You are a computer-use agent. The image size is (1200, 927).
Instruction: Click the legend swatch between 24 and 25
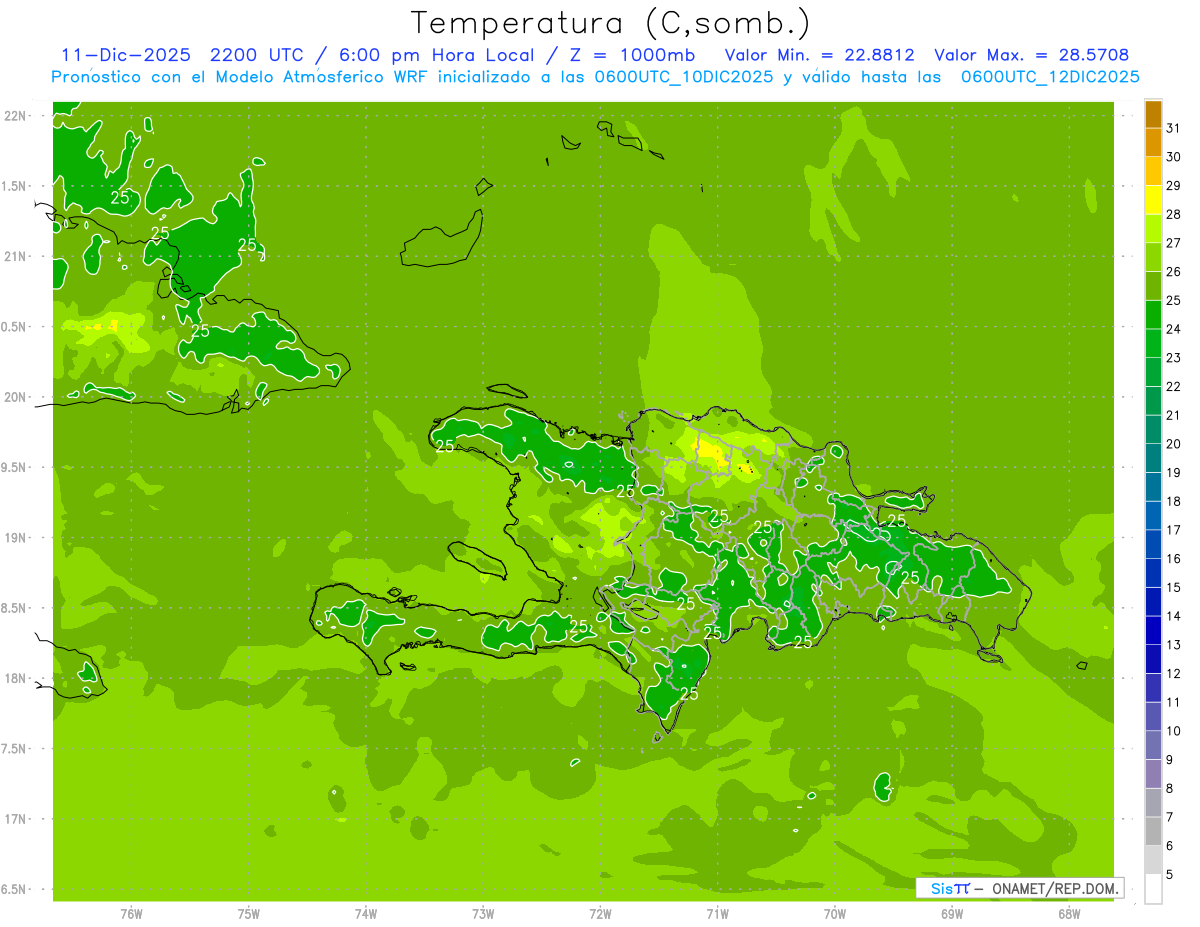1153,315
